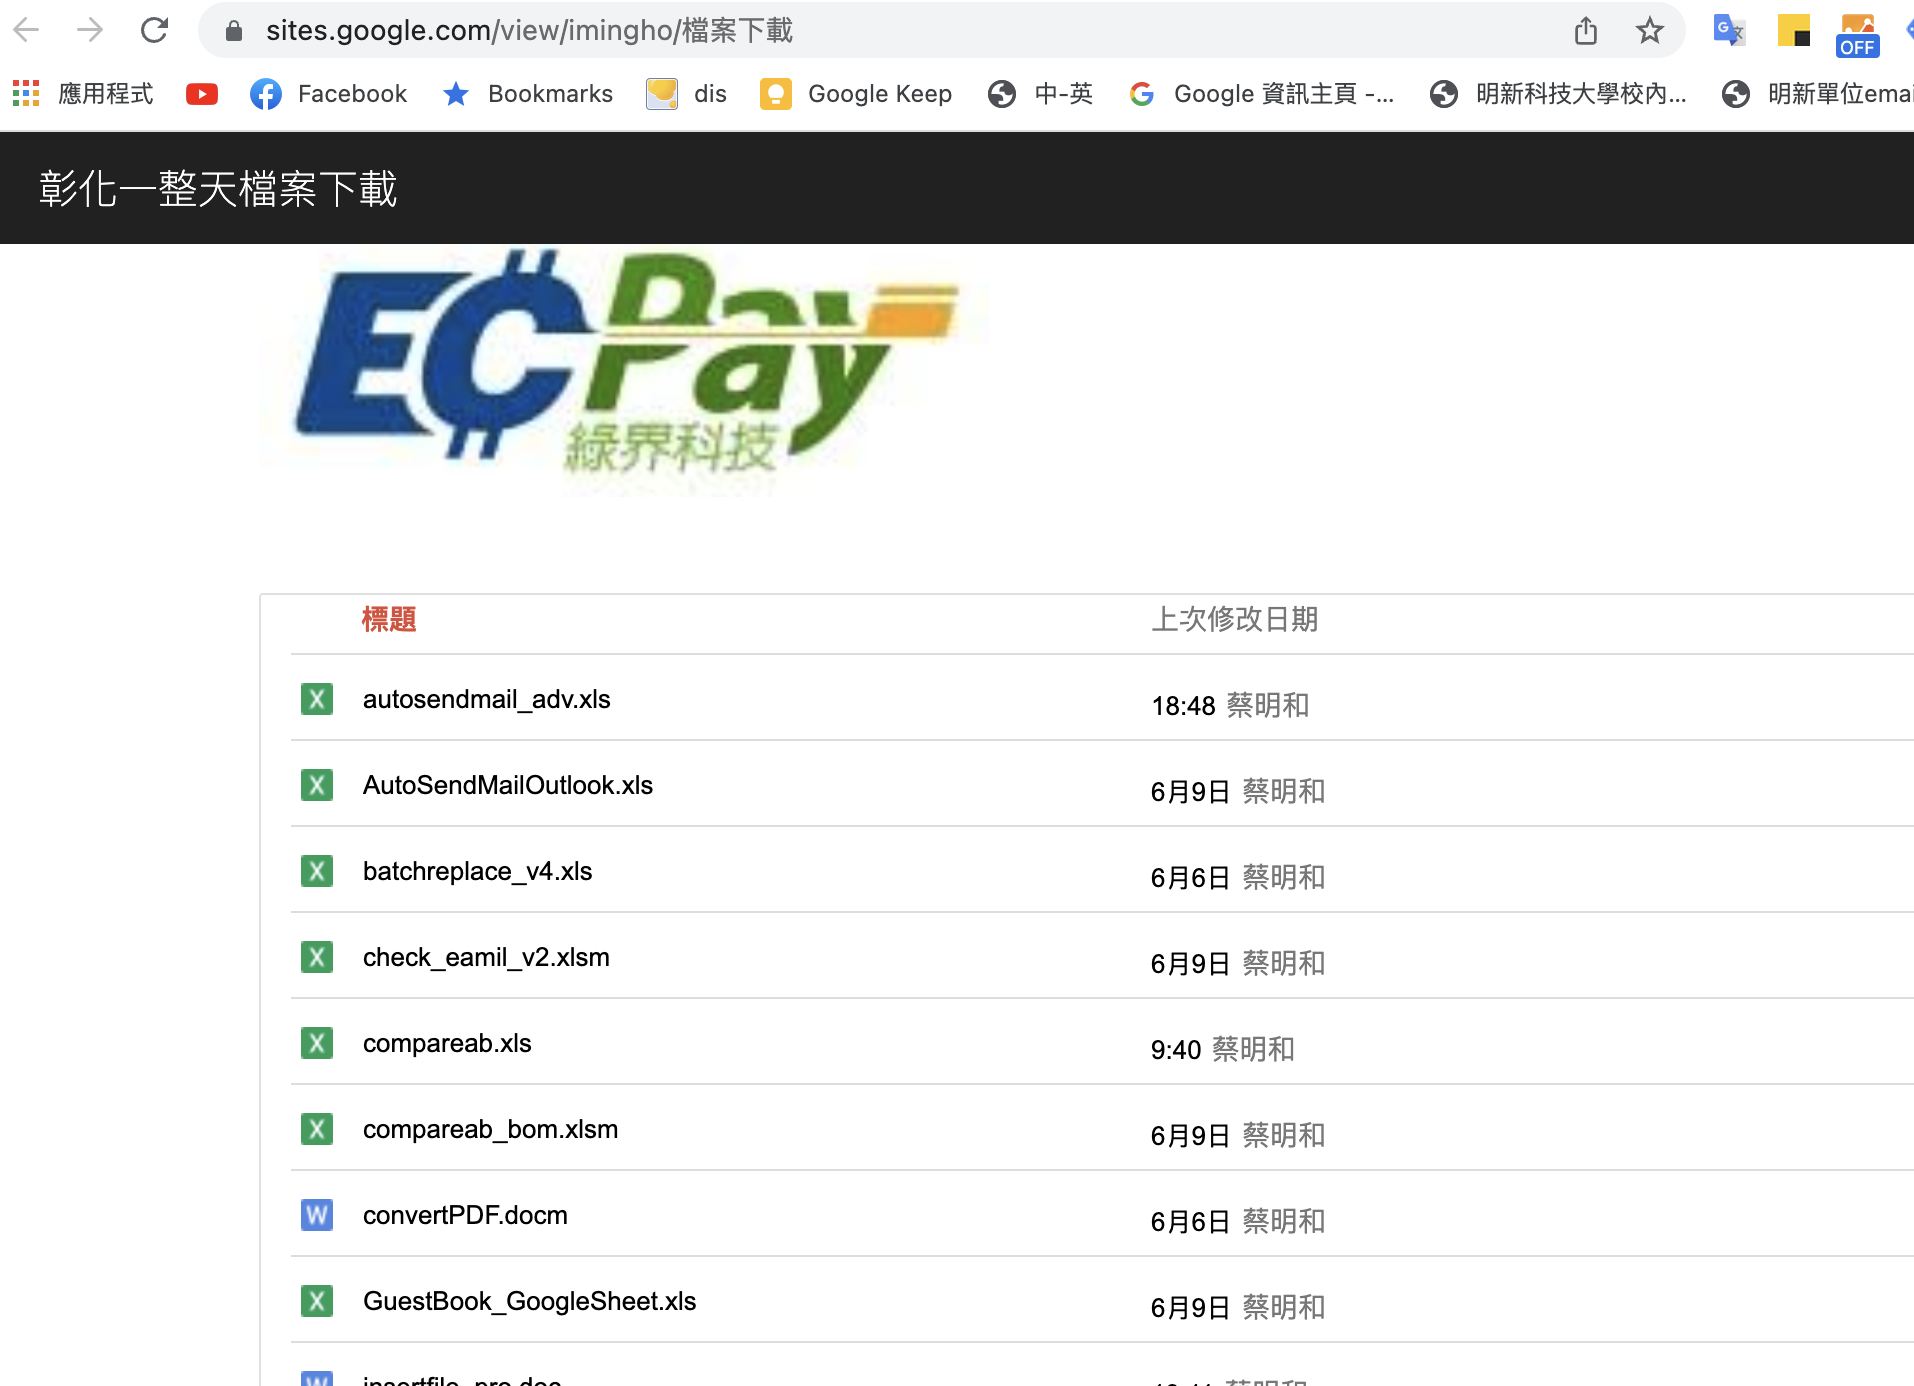Click the ECPay logo image
This screenshot has width=1914, height=1386.
point(624,370)
